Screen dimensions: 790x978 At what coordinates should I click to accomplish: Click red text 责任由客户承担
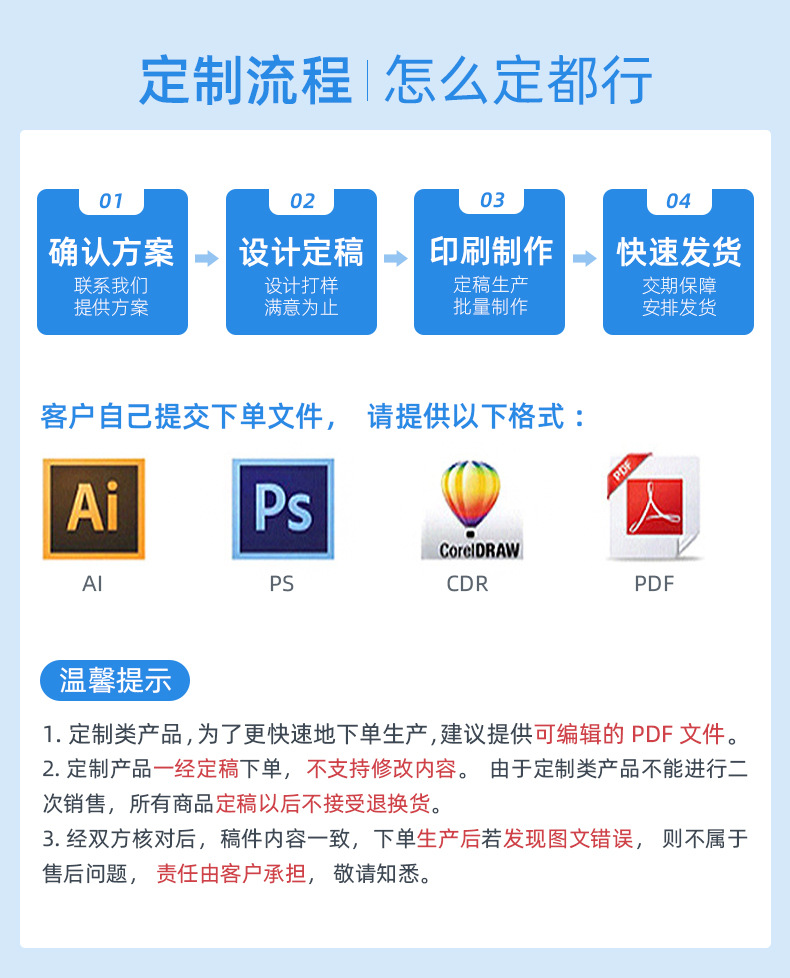[x=231, y=874]
